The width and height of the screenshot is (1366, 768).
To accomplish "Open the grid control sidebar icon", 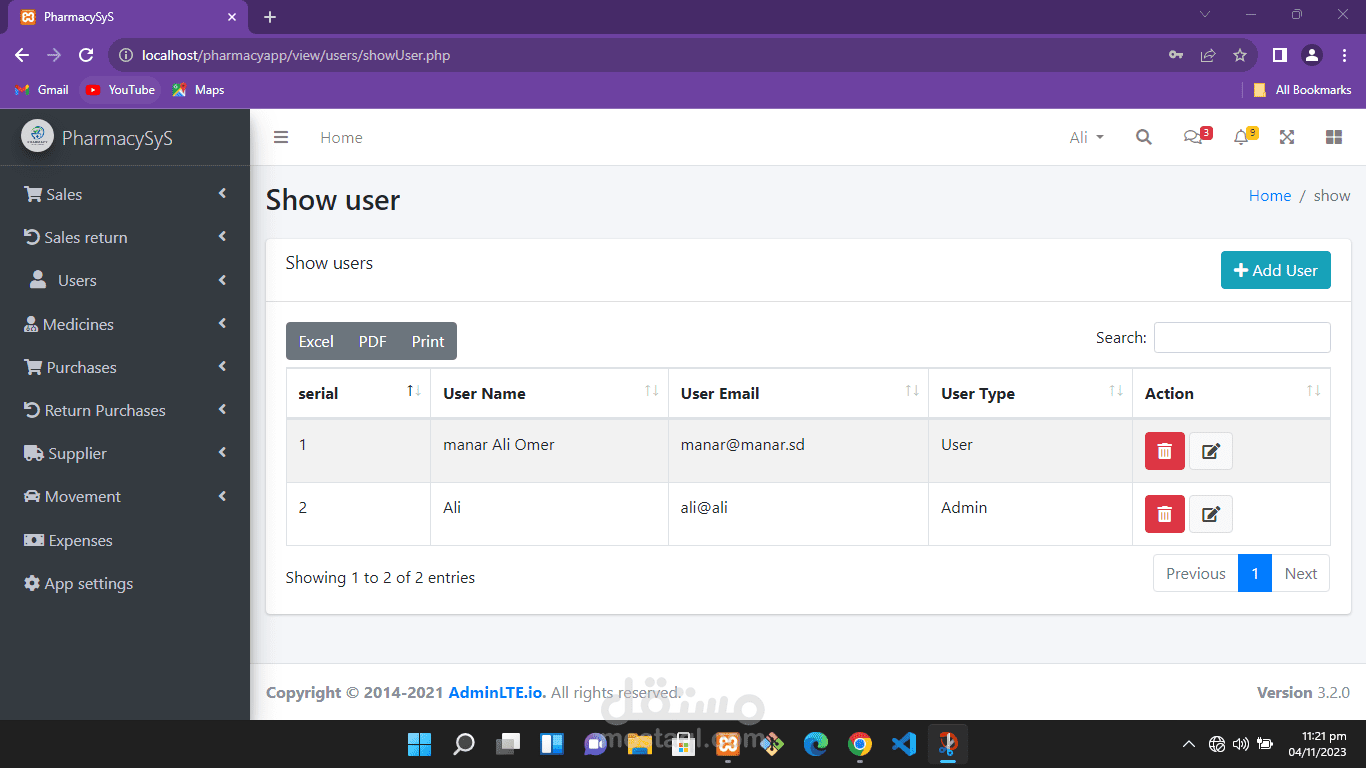I will 1334,137.
